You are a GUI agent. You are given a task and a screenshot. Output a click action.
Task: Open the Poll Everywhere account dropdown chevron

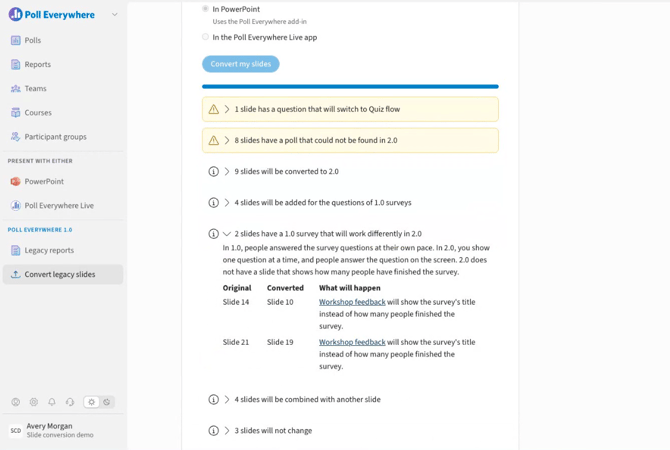pos(115,15)
